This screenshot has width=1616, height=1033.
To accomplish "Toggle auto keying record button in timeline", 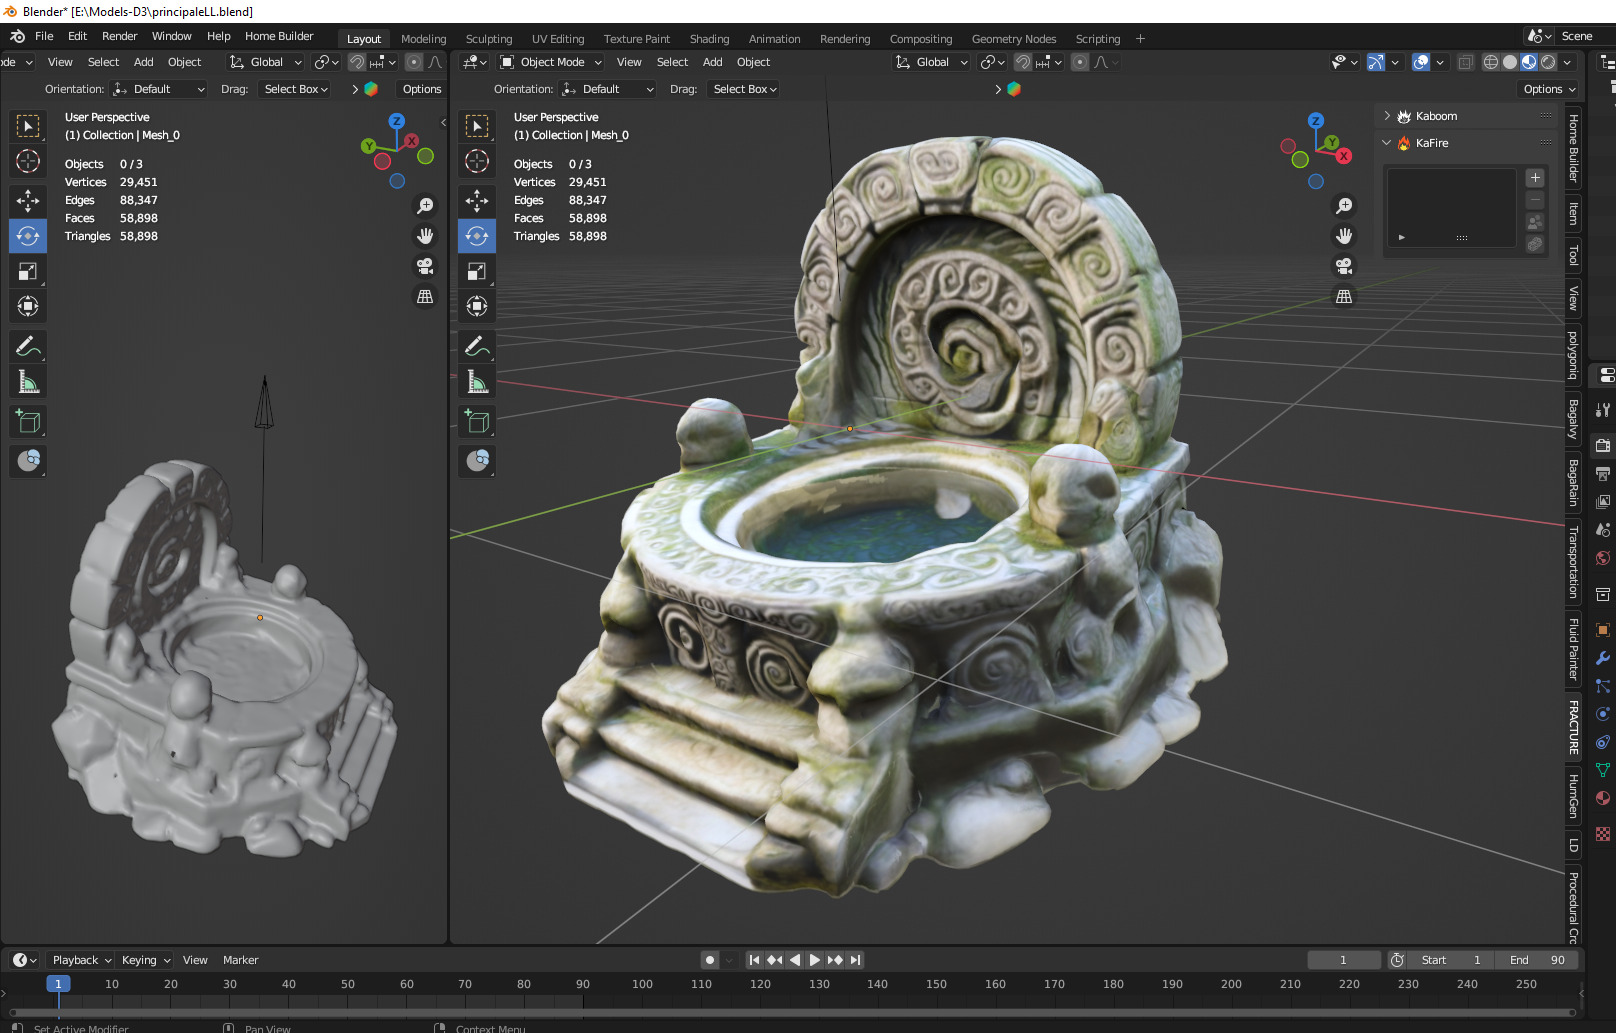I will (x=710, y=960).
